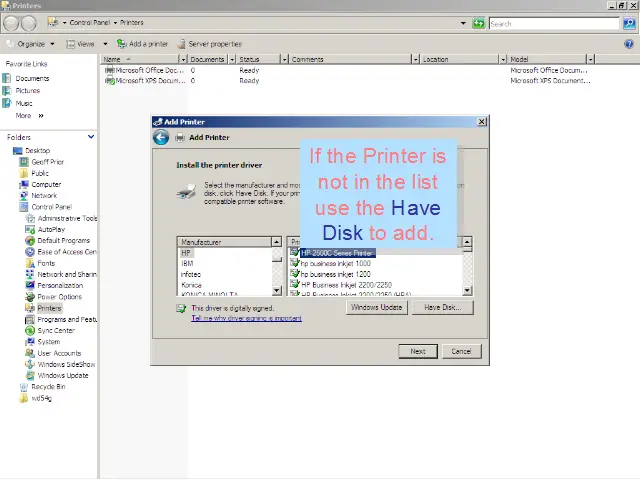Image resolution: width=640 pixels, height=480 pixels.
Task: Select Konica in Manufacturer list
Action: (191, 285)
